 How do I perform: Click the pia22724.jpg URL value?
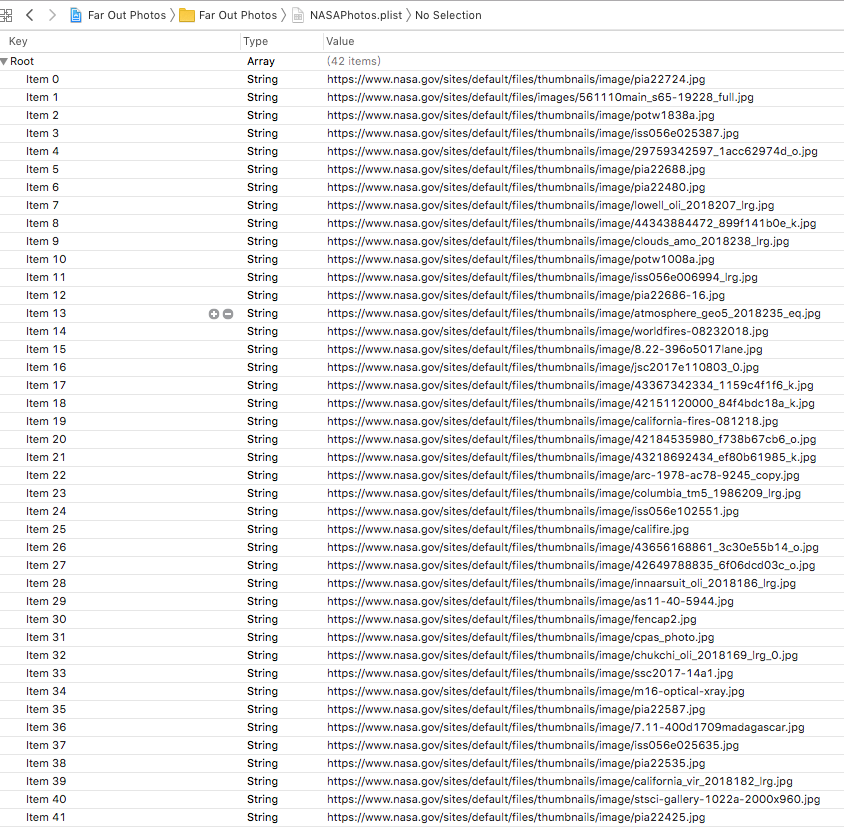516,79
